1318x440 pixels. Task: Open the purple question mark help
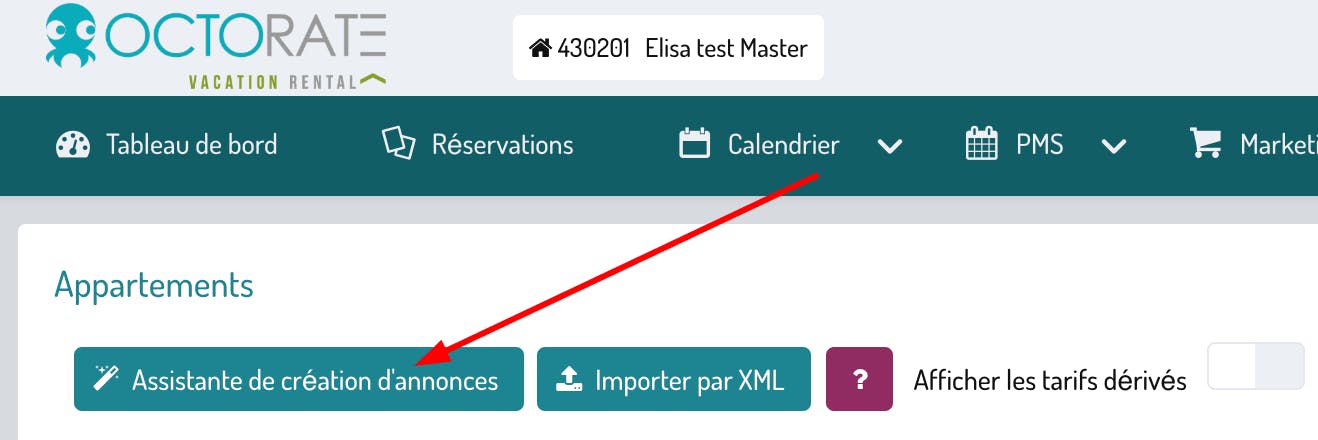859,379
